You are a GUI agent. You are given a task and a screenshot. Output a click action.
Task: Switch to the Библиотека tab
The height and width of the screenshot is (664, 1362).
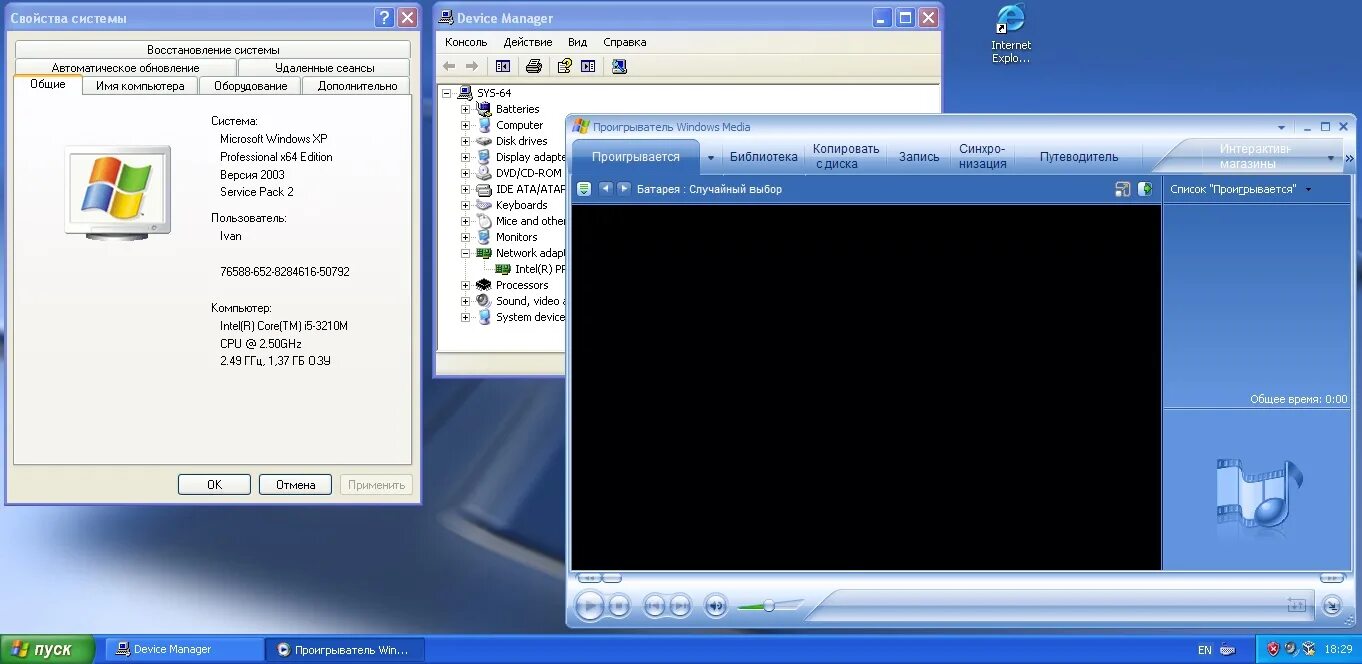(x=764, y=157)
